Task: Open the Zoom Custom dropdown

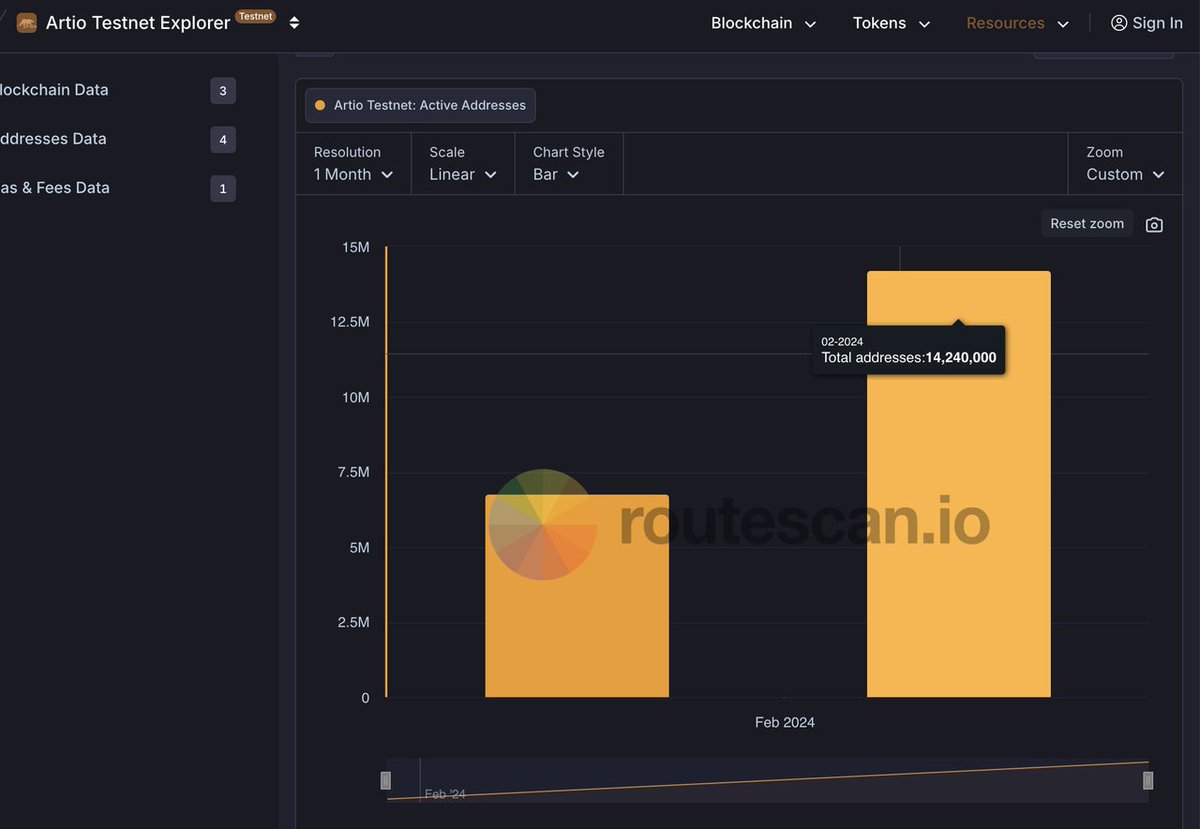Action: click(1125, 164)
